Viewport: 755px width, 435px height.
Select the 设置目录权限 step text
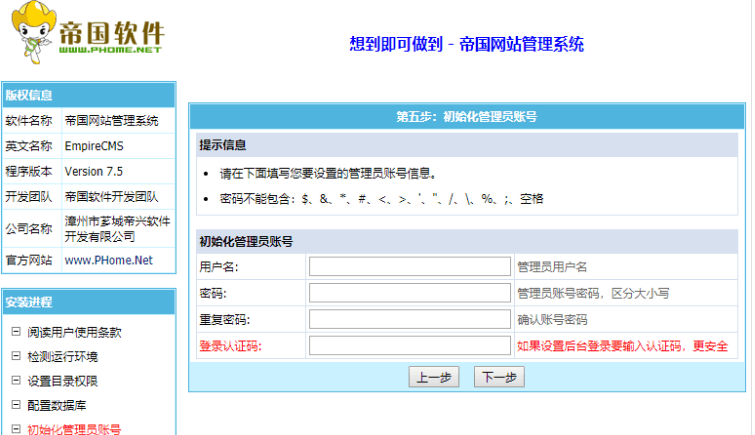coord(63,382)
